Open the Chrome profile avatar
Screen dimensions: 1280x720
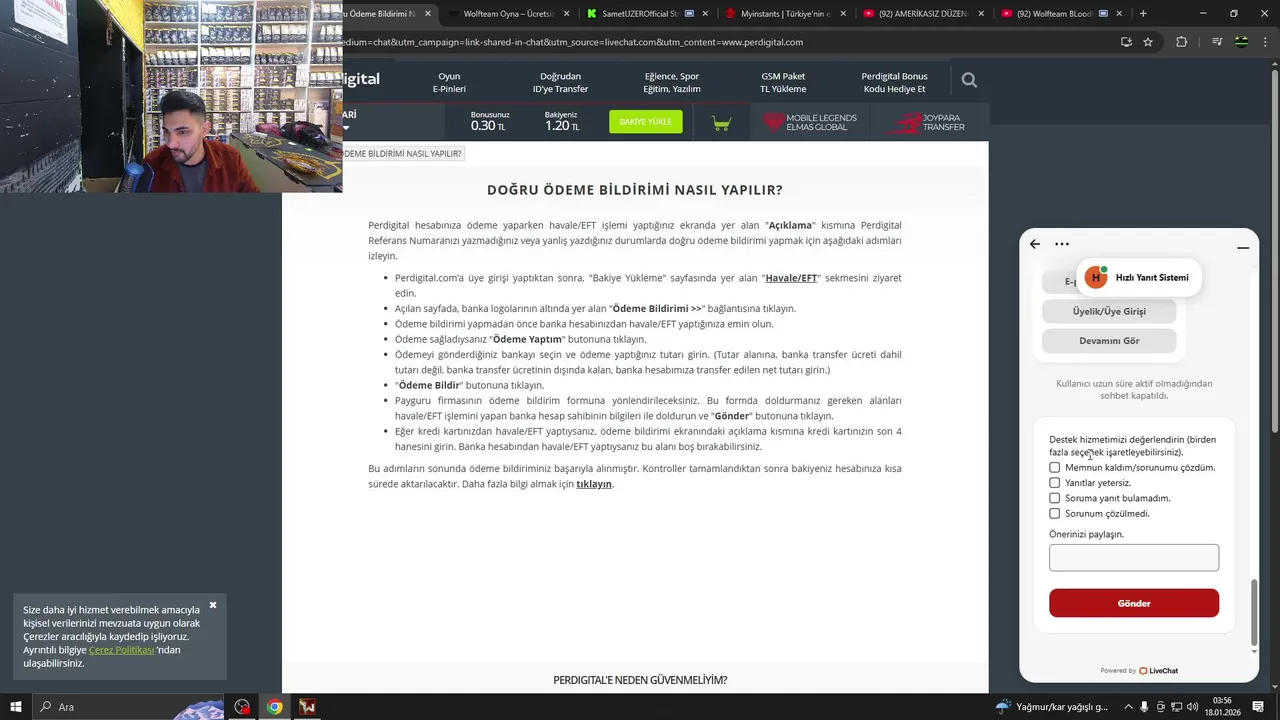tap(1241, 42)
